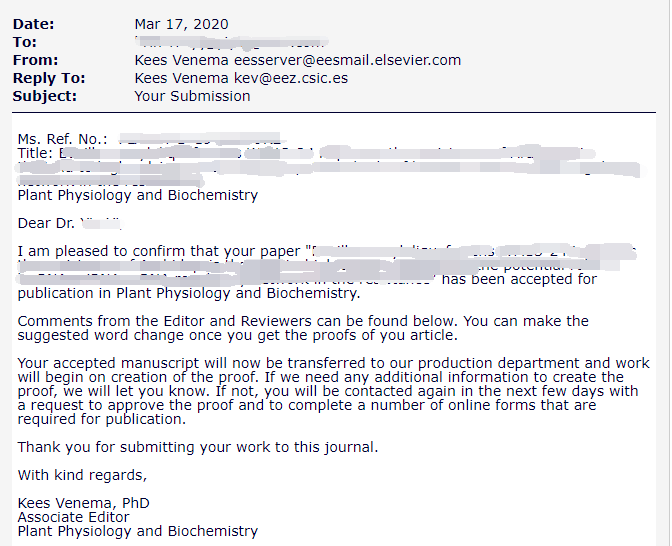
Task: Select the 'Kees Venema, PhD' signature name
Action: tap(84, 503)
